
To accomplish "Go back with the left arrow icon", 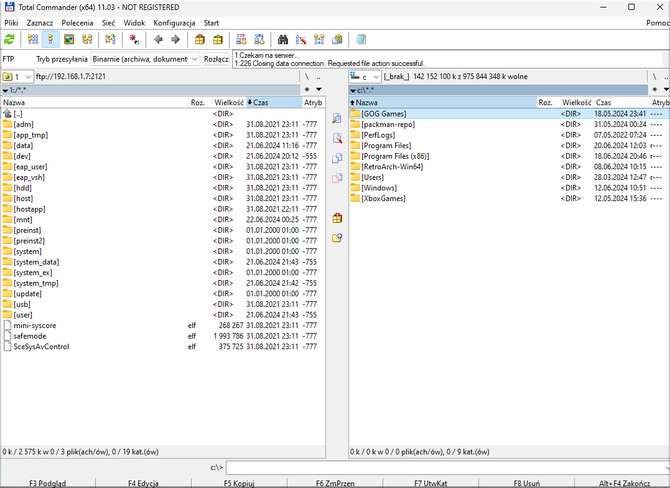I will click(158, 40).
